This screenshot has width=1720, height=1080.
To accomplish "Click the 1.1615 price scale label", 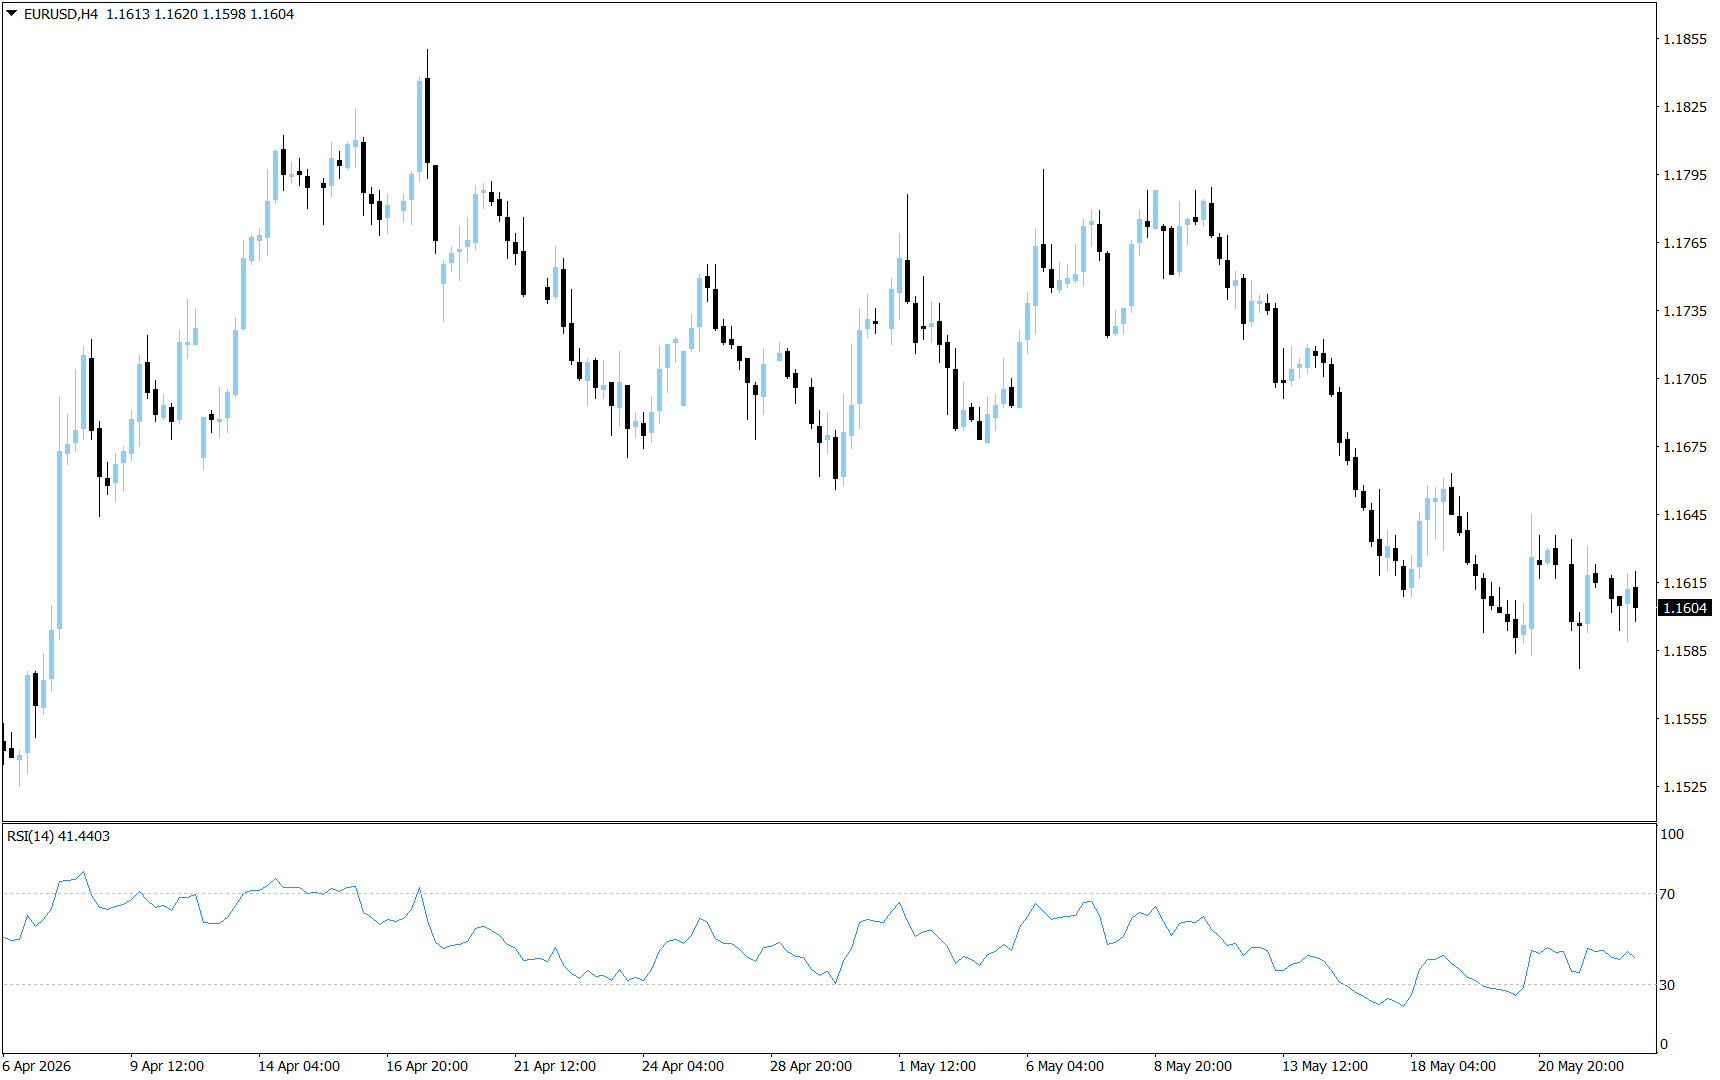I will (x=1685, y=583).
